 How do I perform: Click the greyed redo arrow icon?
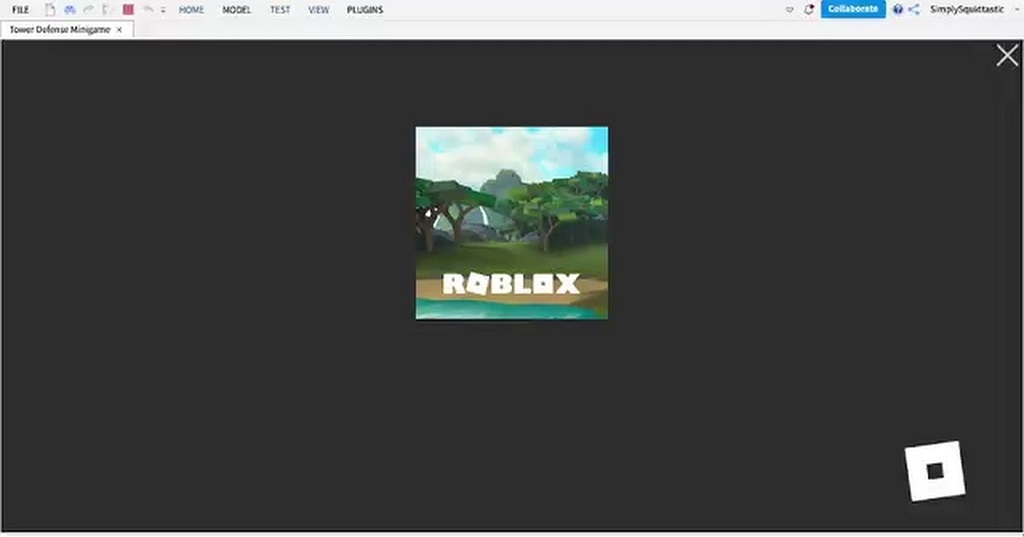tap(88, 10)
